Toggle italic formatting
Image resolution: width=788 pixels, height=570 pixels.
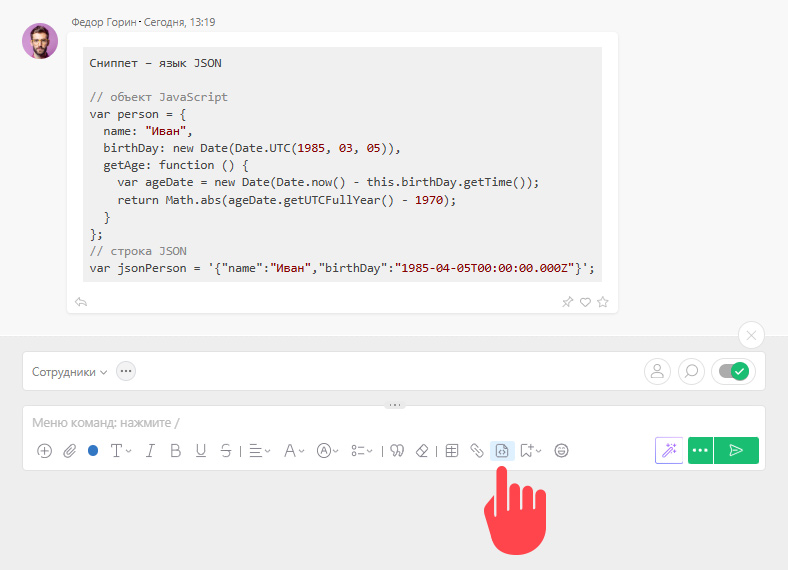(x=150, y=451)
